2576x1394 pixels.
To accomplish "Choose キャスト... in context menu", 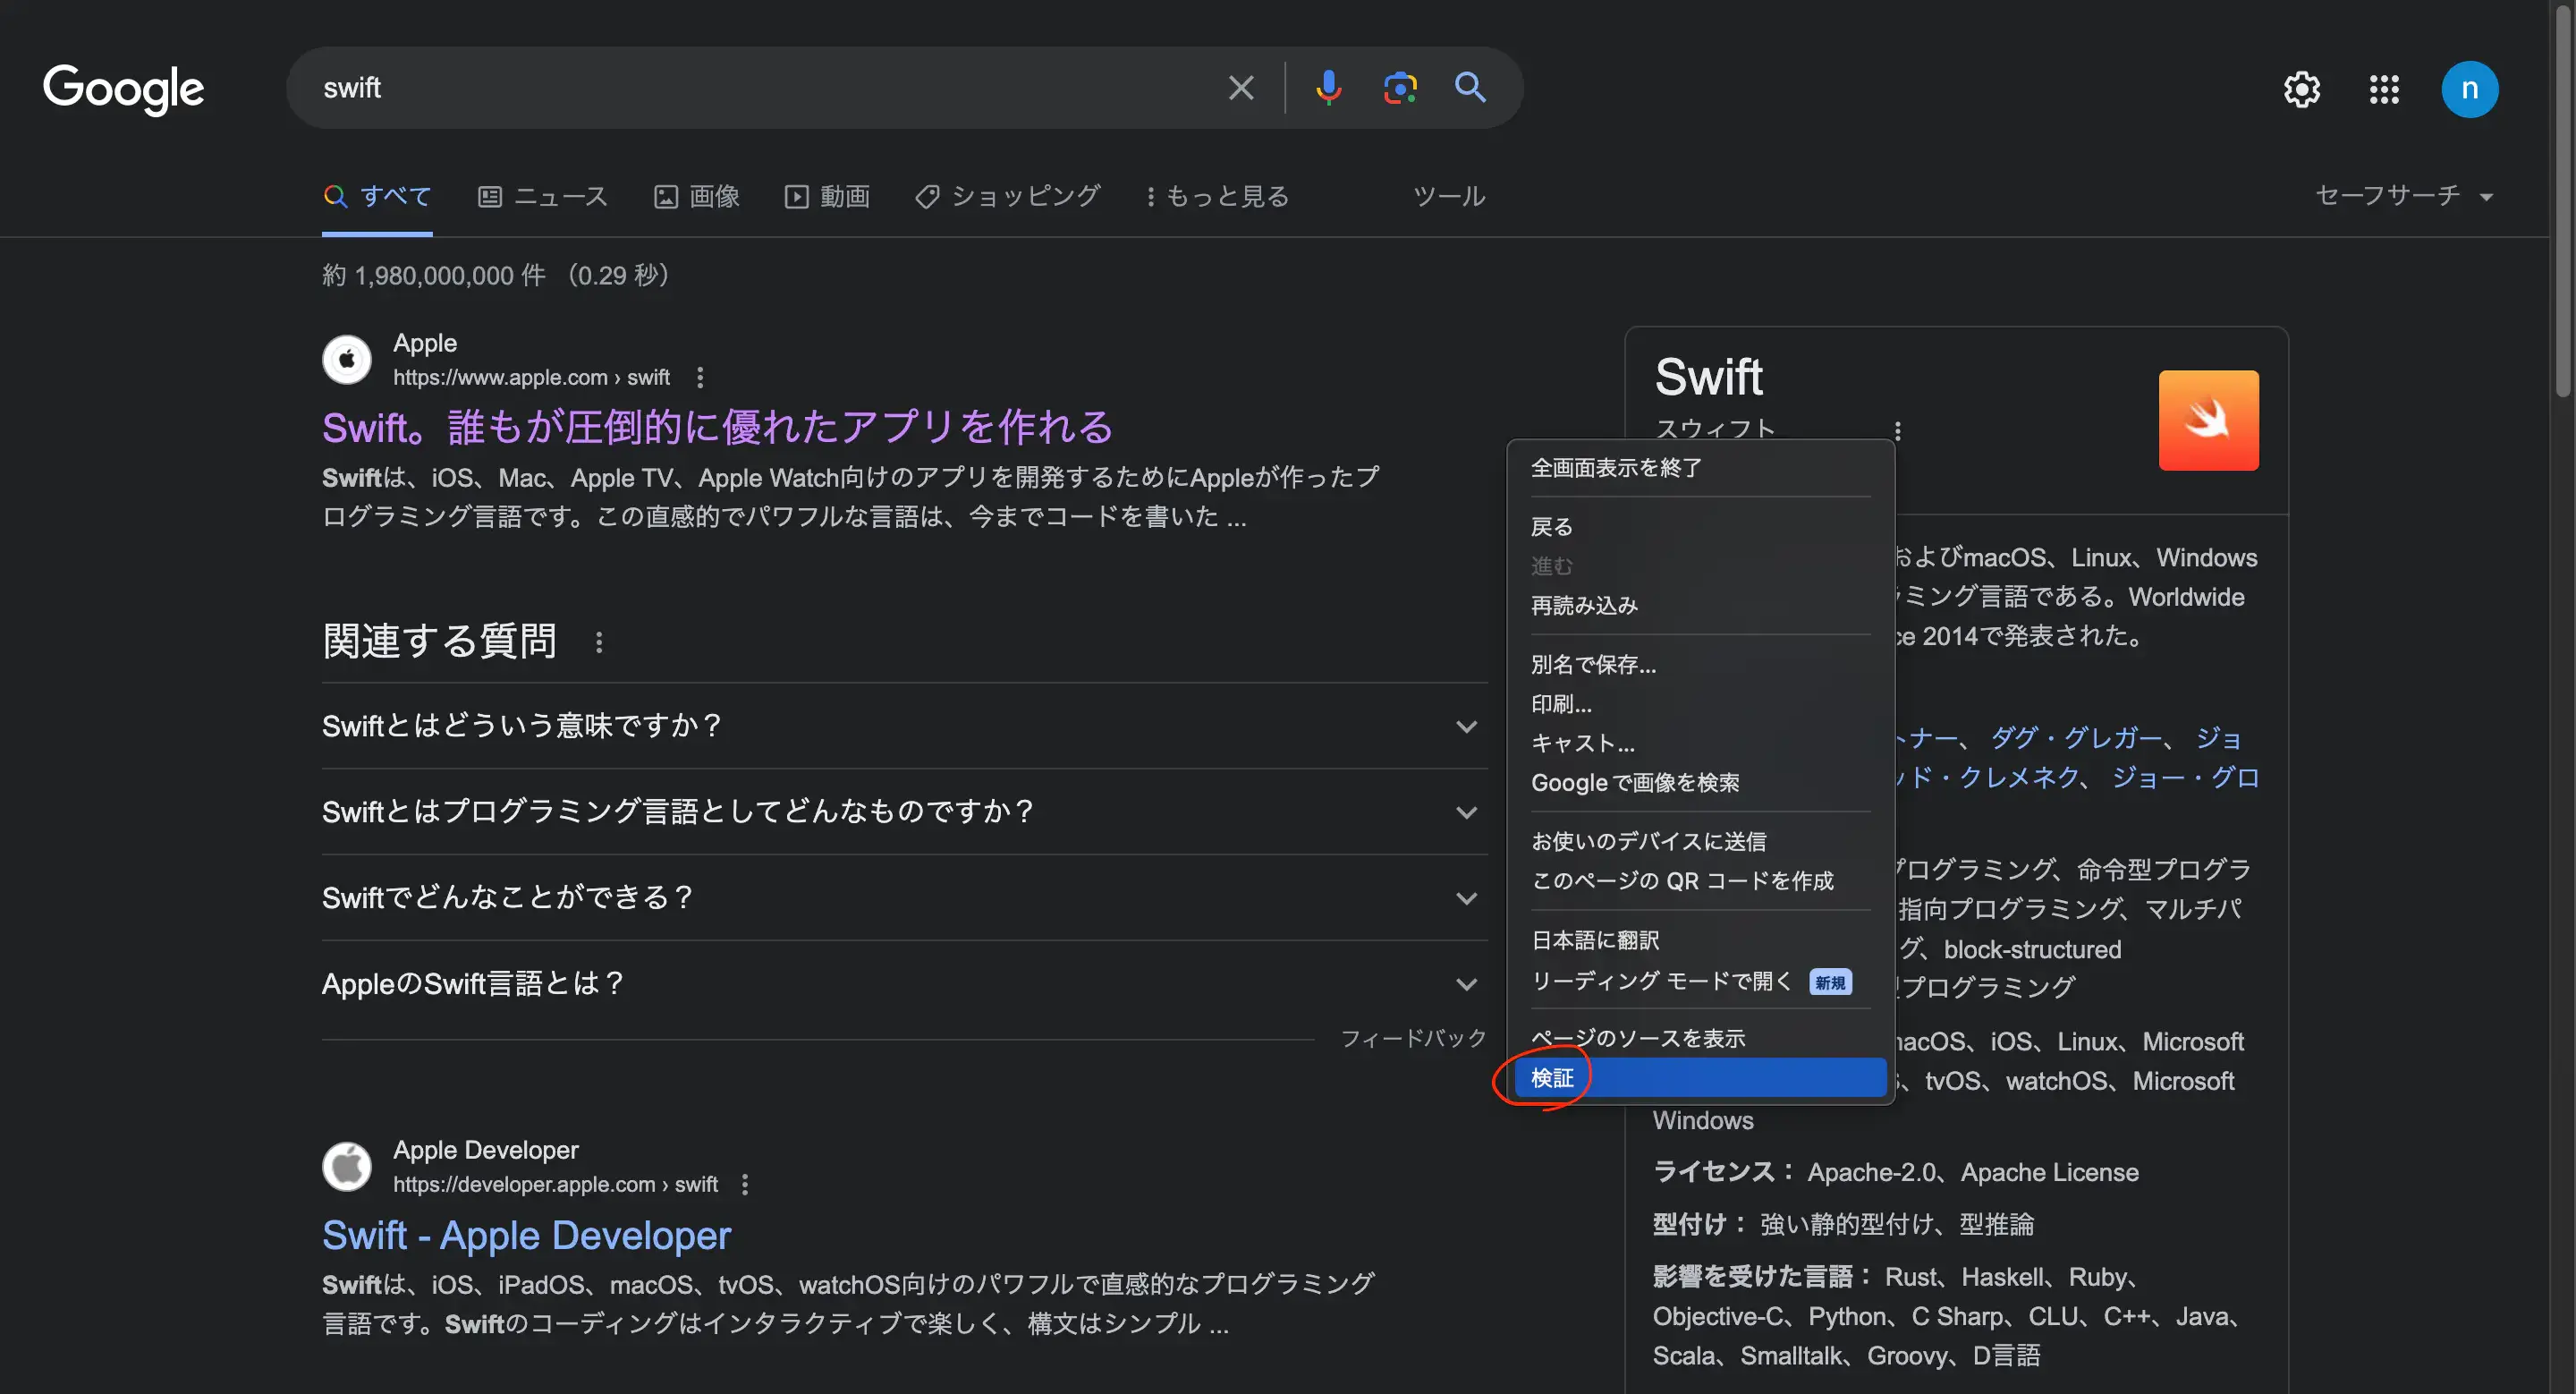I will (1700, 744).
